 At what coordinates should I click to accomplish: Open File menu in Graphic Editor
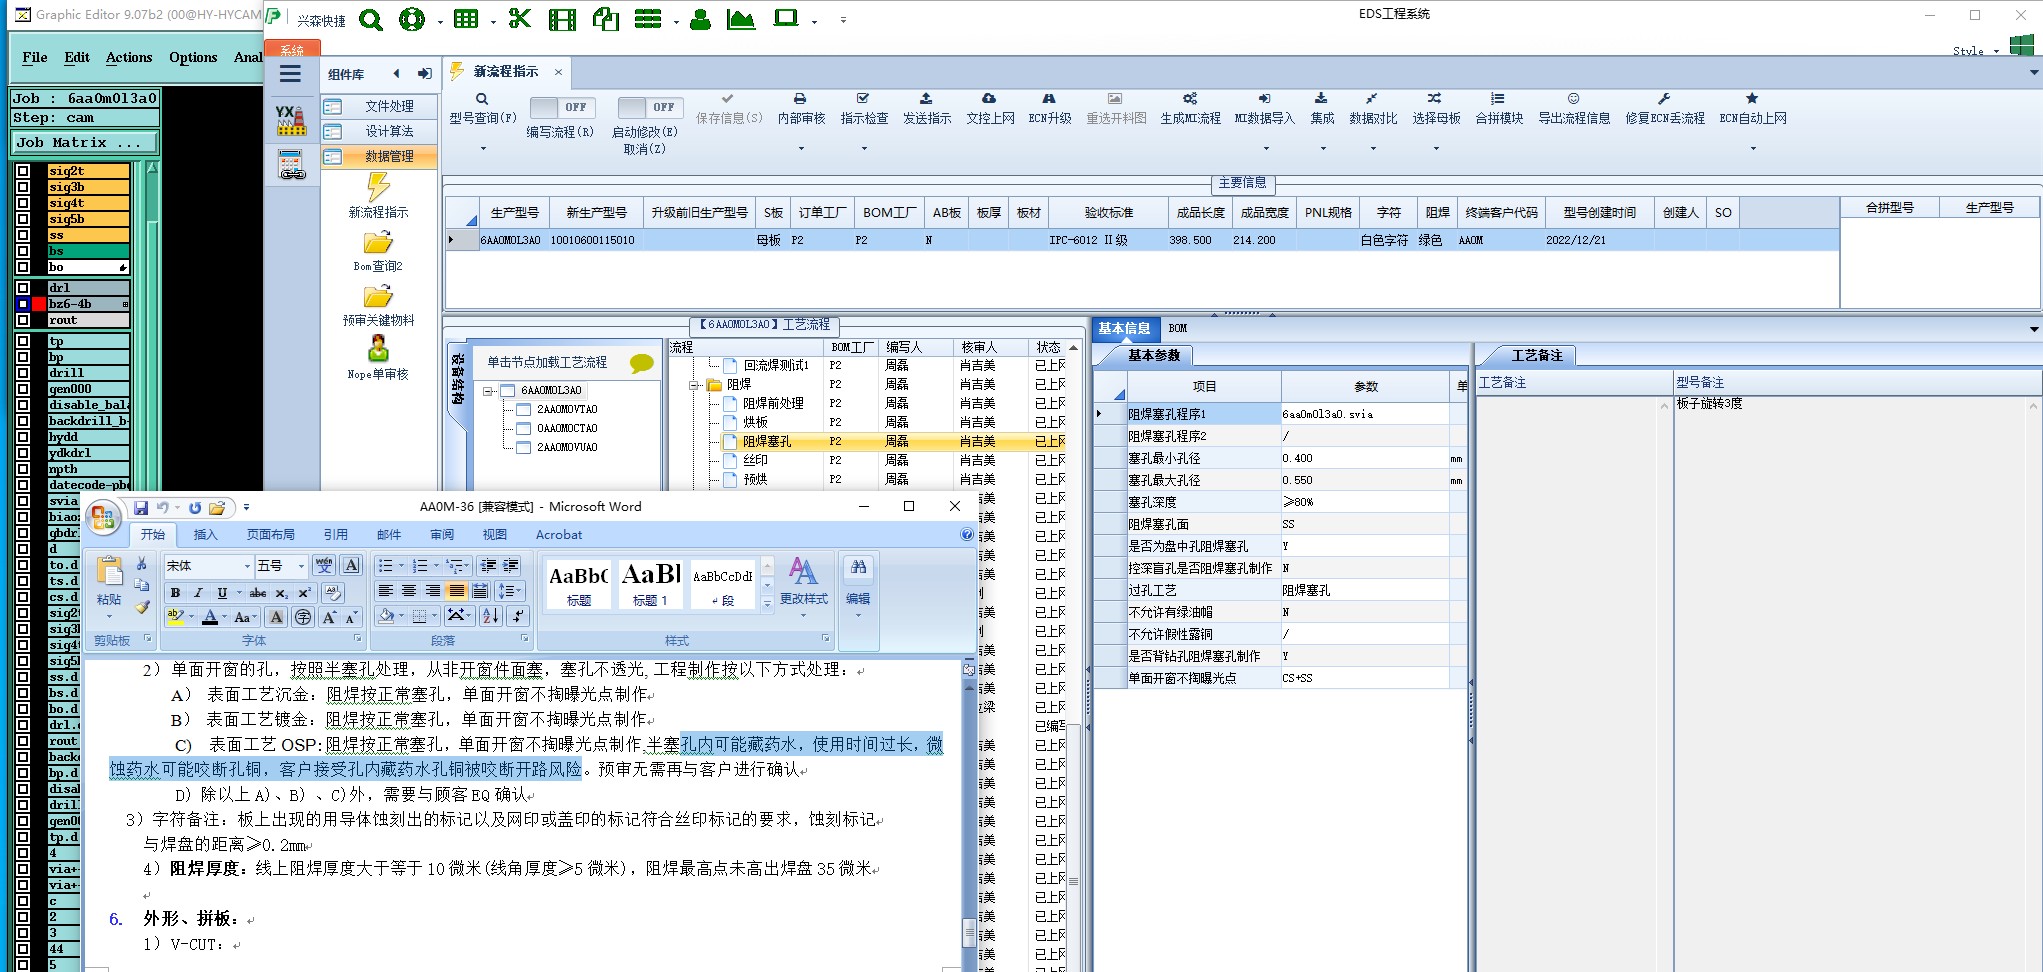tap(35, 57)
